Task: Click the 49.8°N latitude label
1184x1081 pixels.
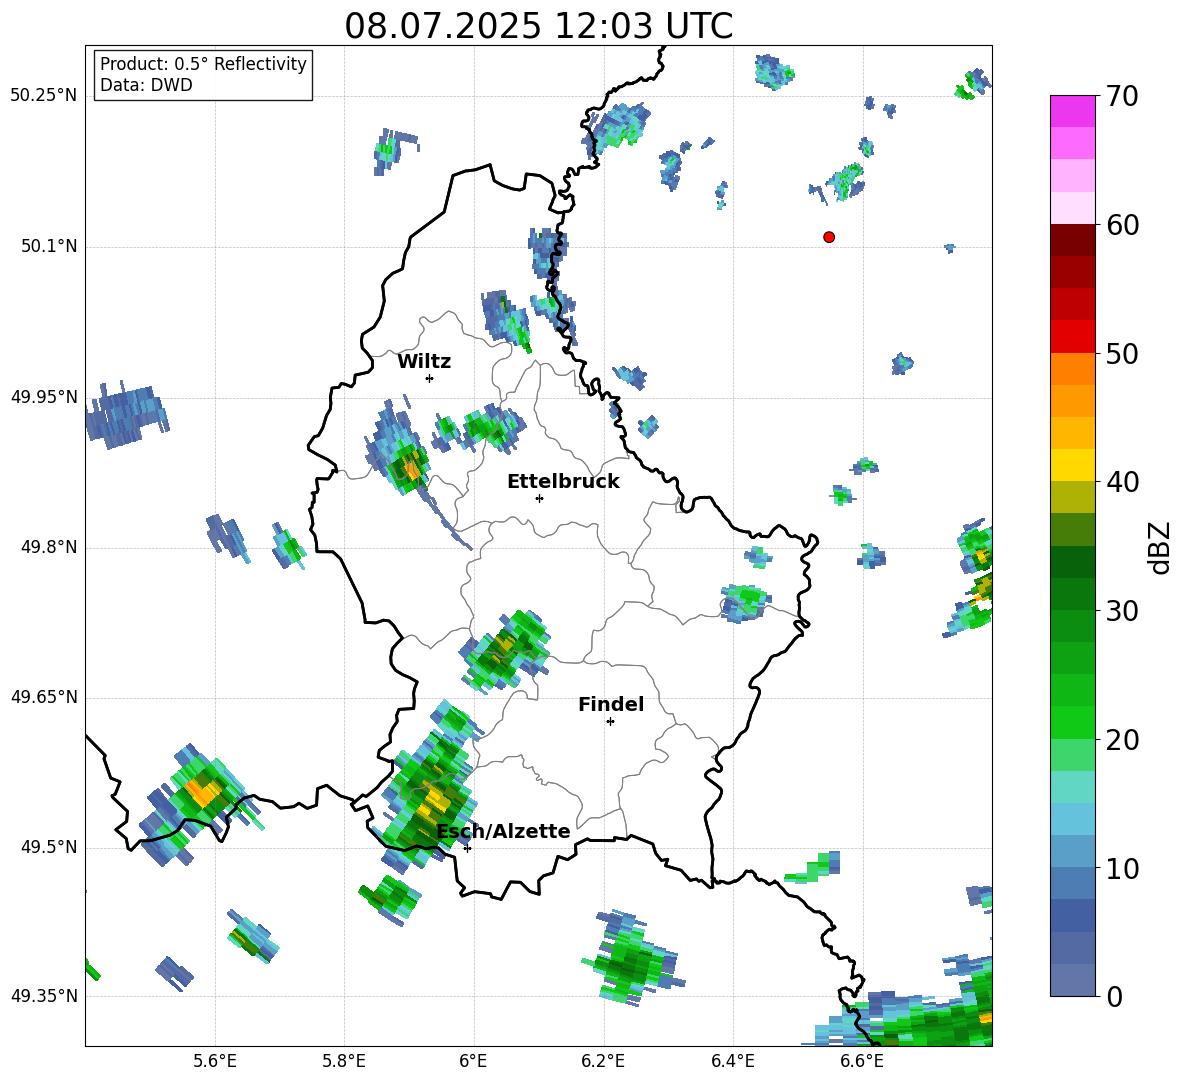Action: [x=49, y=547]
